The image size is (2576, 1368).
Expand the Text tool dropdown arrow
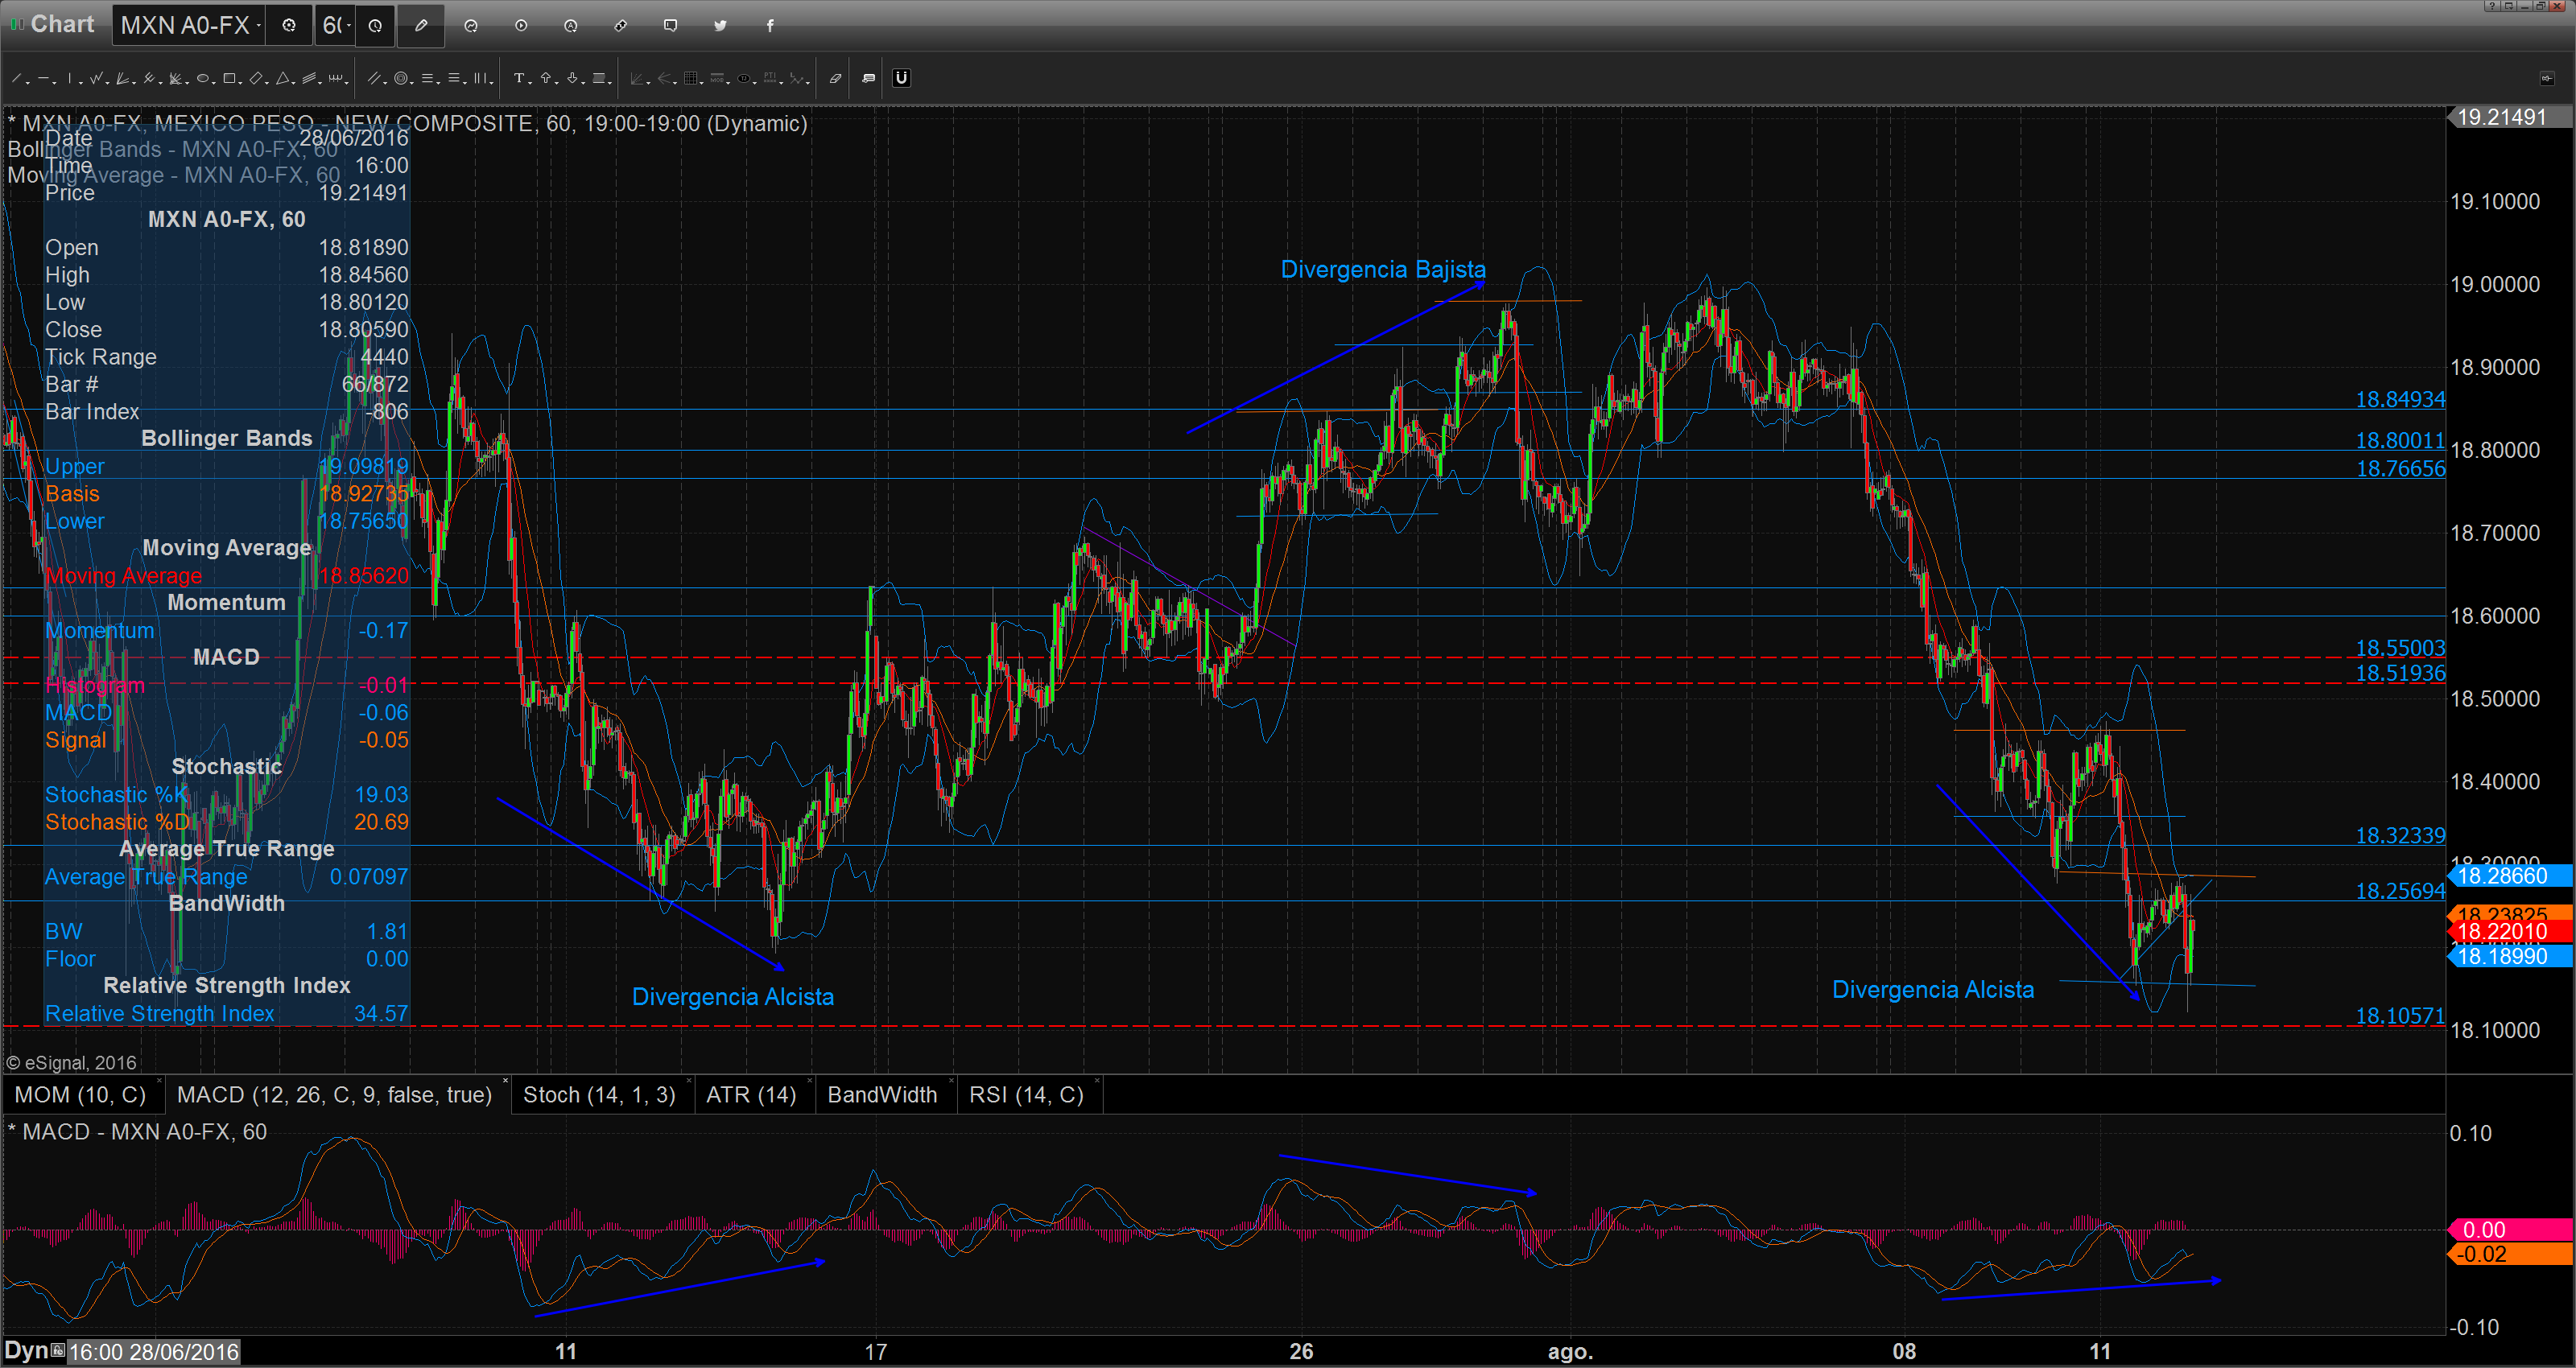point(530,83)
